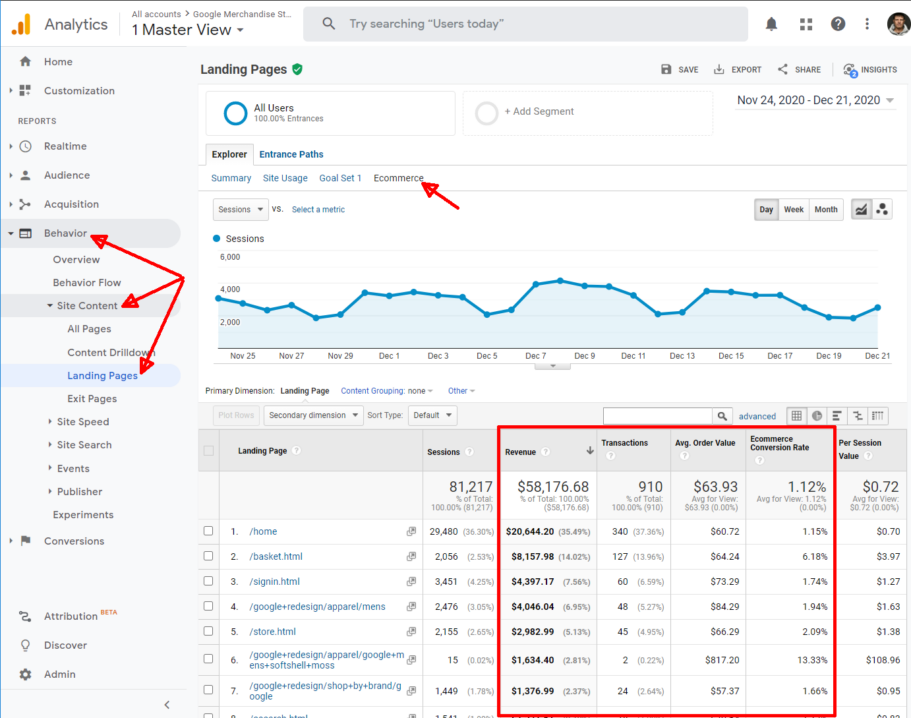Open the /signin.html landing page link
This screenshot has height=718, width=911.
coord(274,581)
